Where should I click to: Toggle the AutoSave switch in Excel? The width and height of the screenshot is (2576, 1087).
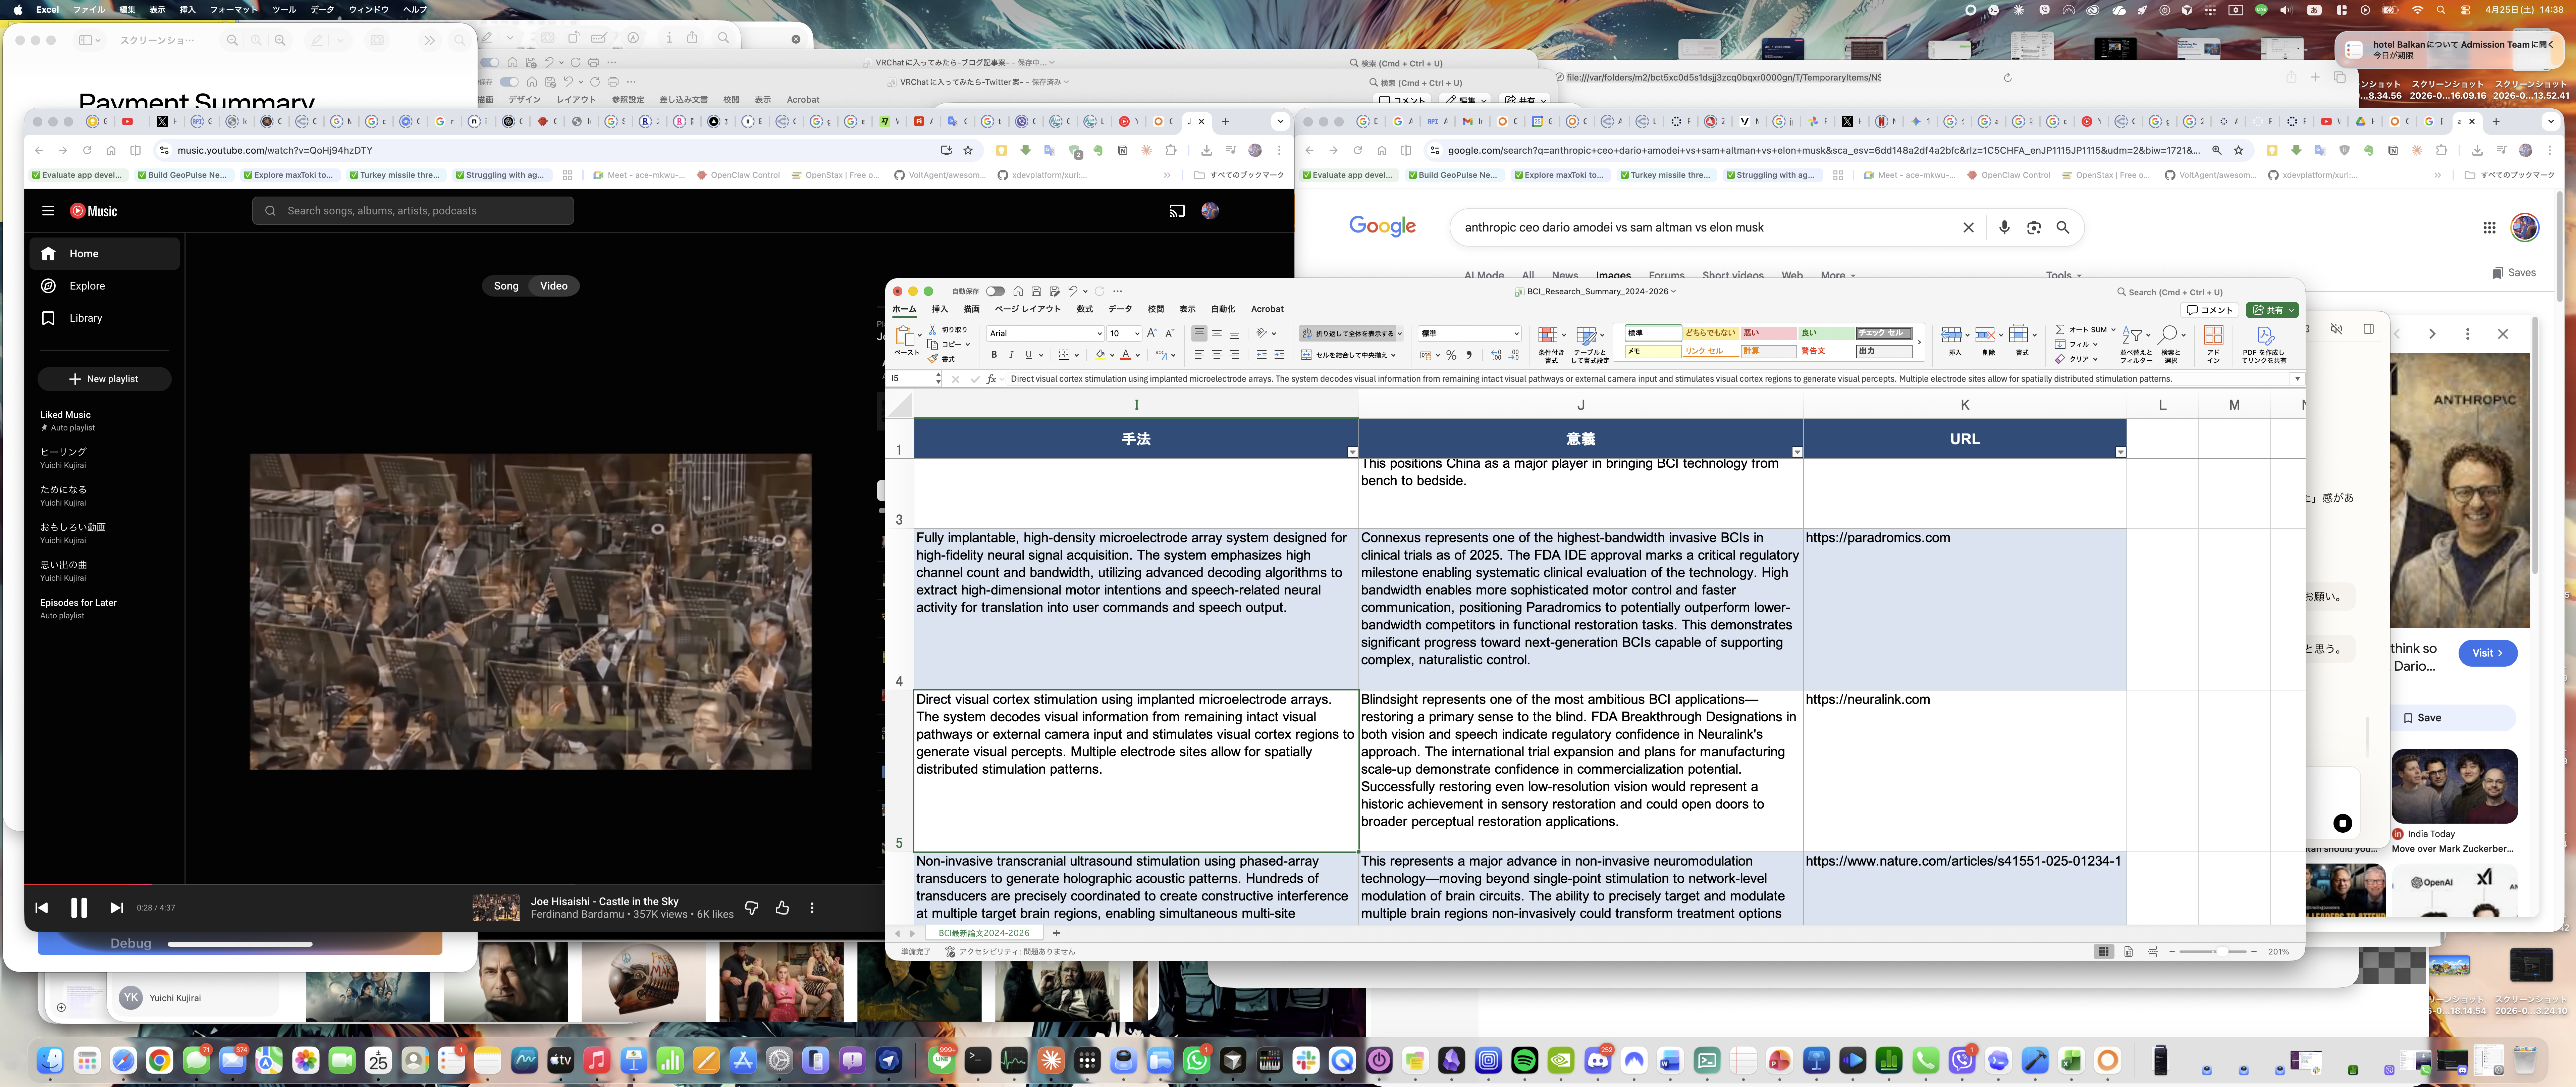[x=995, y=291]
